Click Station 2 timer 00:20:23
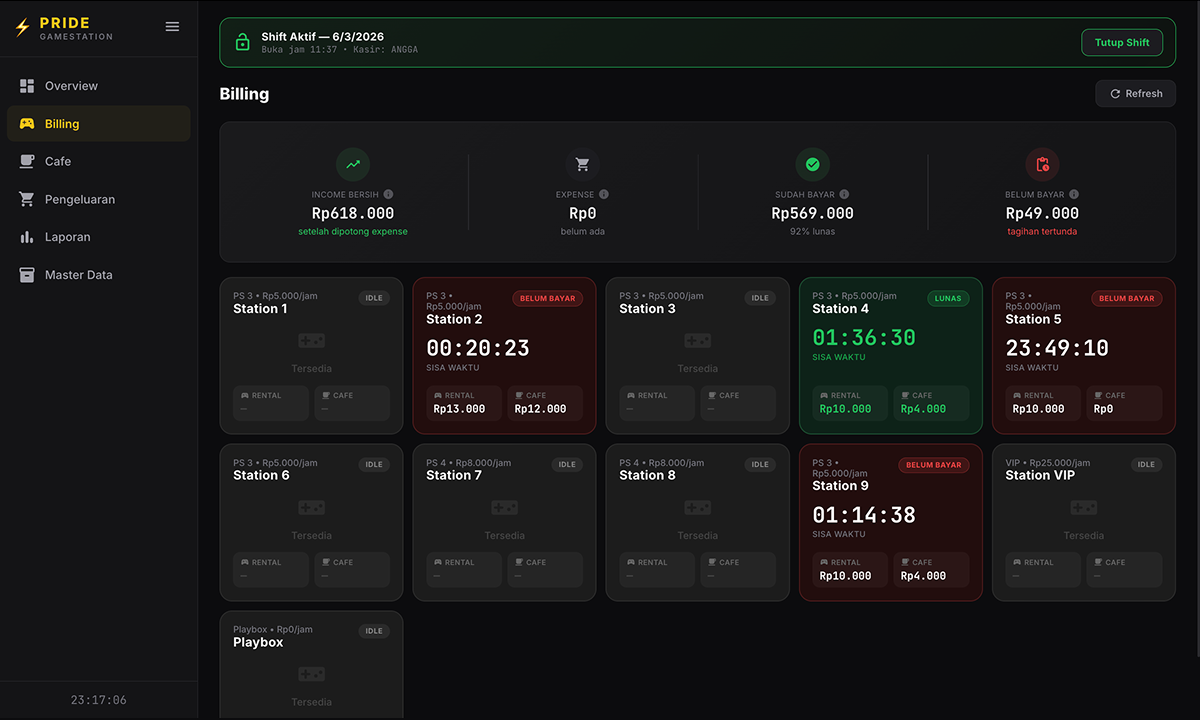This screenshot has height=720, width=1200. 478,348
